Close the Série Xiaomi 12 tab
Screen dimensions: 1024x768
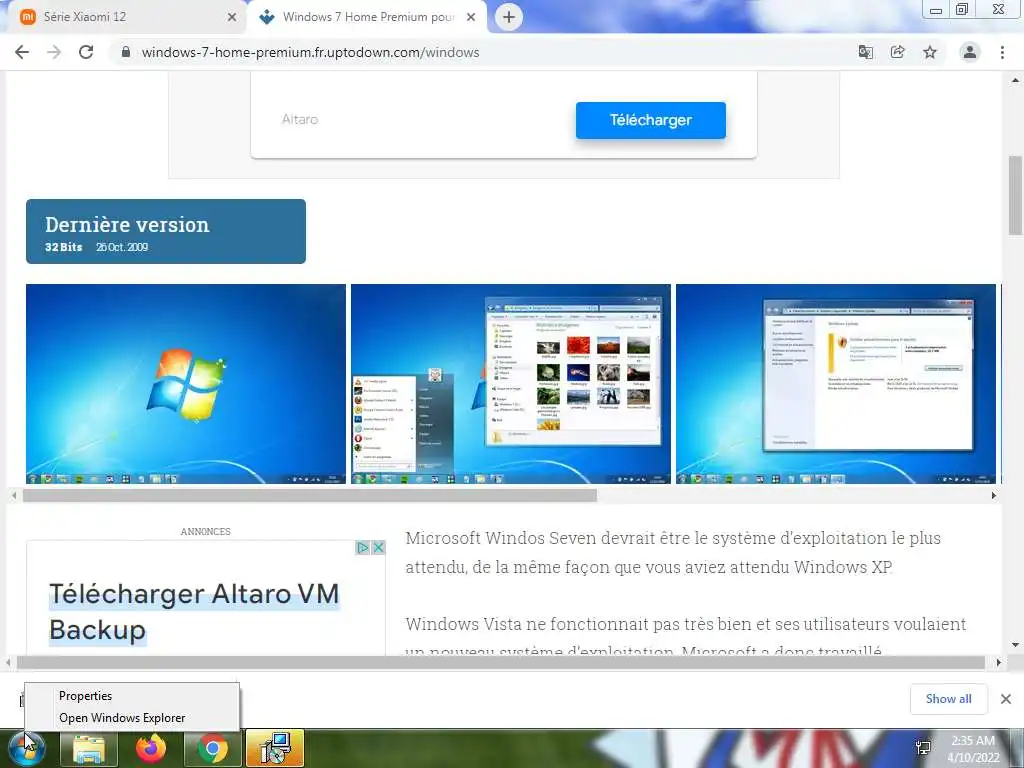coord(232,17)
